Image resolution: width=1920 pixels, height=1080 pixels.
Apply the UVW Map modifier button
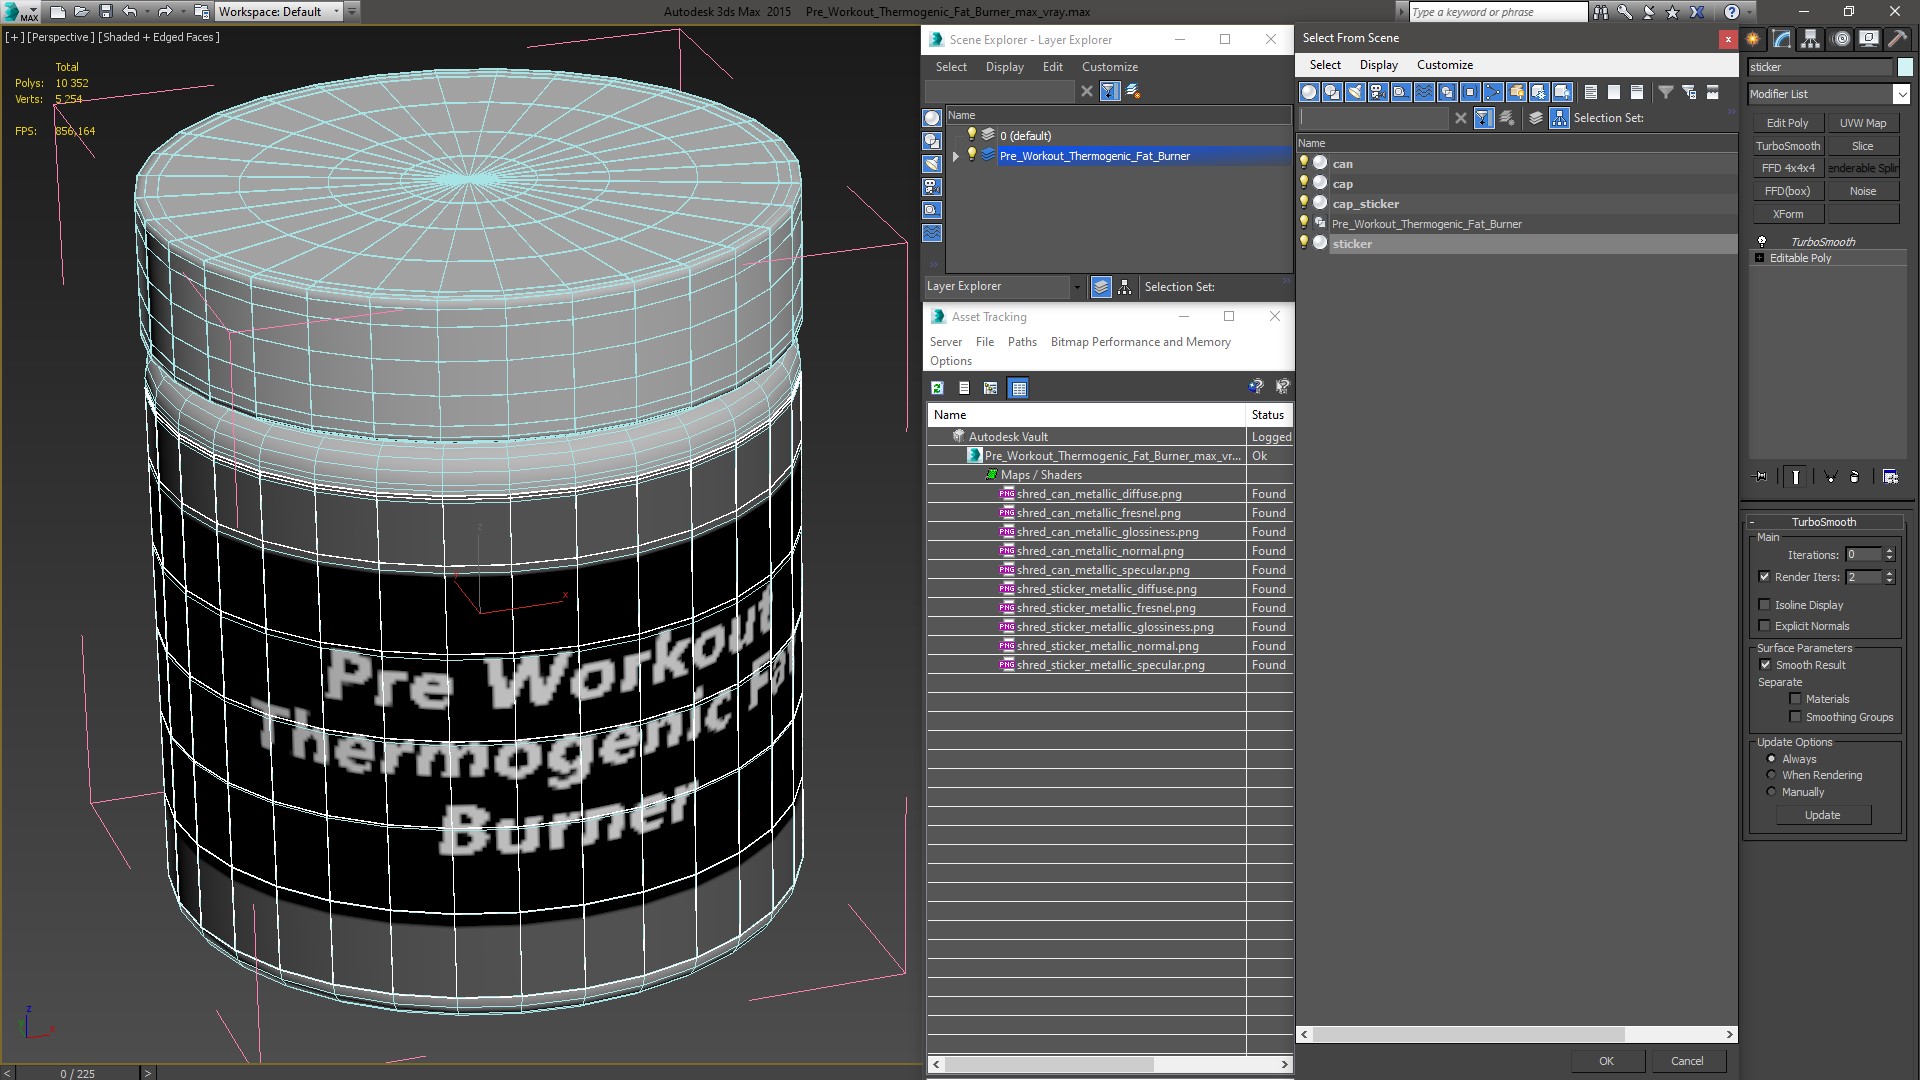click(1862, 123)
